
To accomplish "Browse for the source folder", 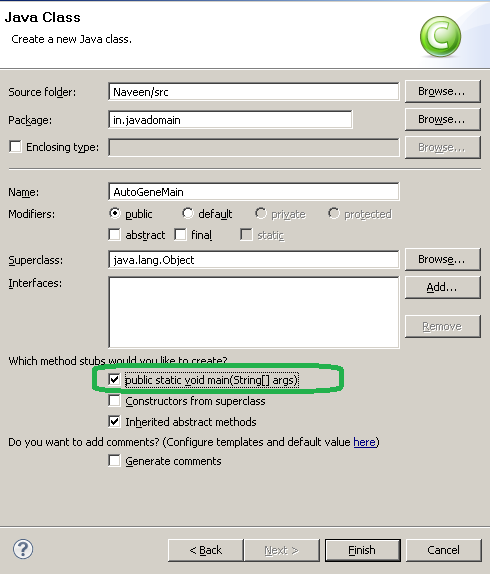I will click(442, 91).
